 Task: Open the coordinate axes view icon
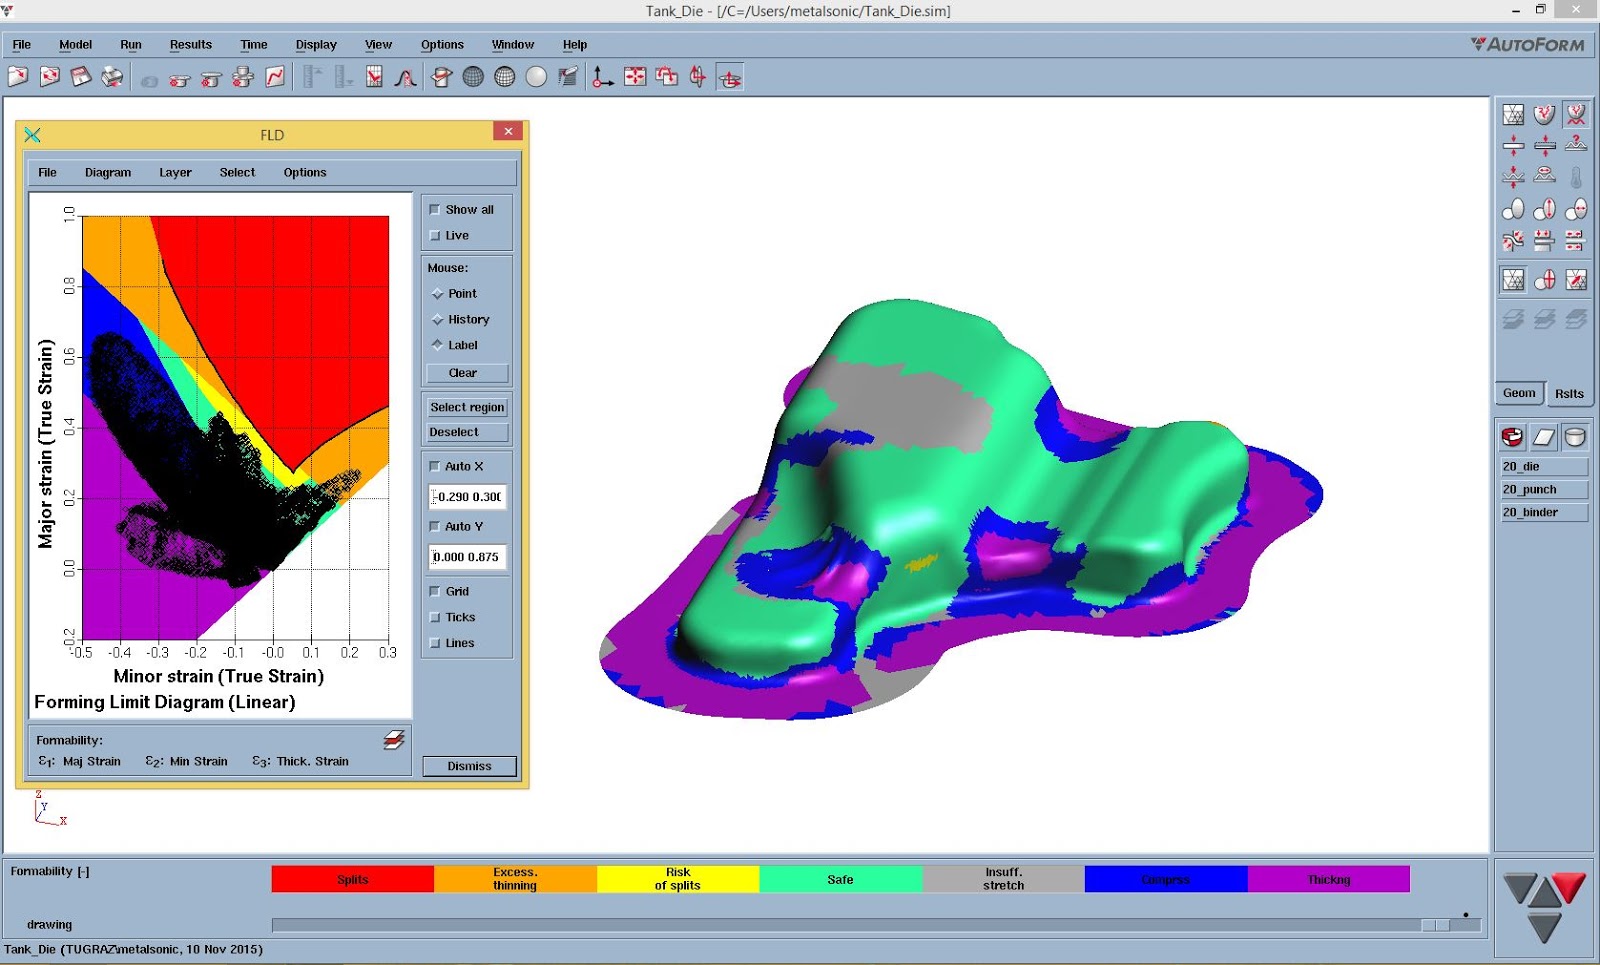coord(600,76)
